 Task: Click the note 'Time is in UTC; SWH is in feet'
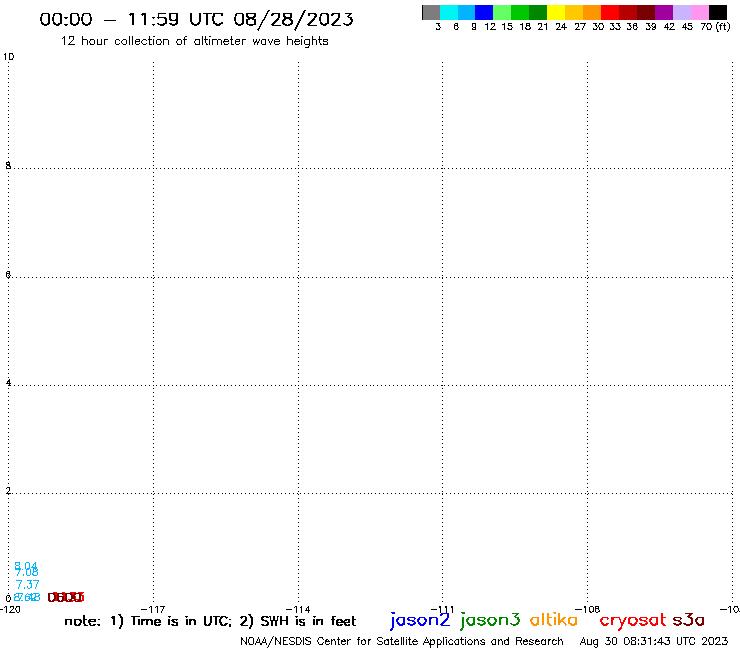(210, 621)
